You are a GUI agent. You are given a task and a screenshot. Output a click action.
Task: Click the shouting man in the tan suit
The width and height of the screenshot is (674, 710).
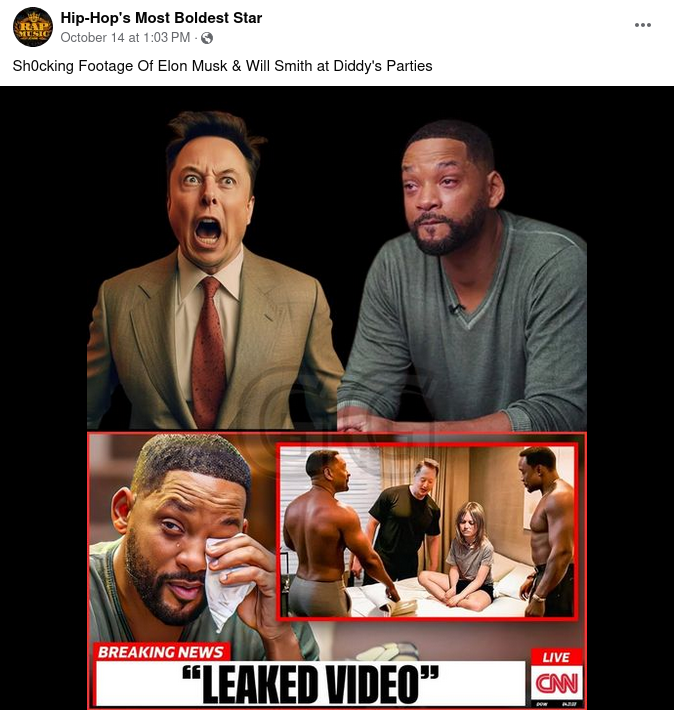pos(213,272)
